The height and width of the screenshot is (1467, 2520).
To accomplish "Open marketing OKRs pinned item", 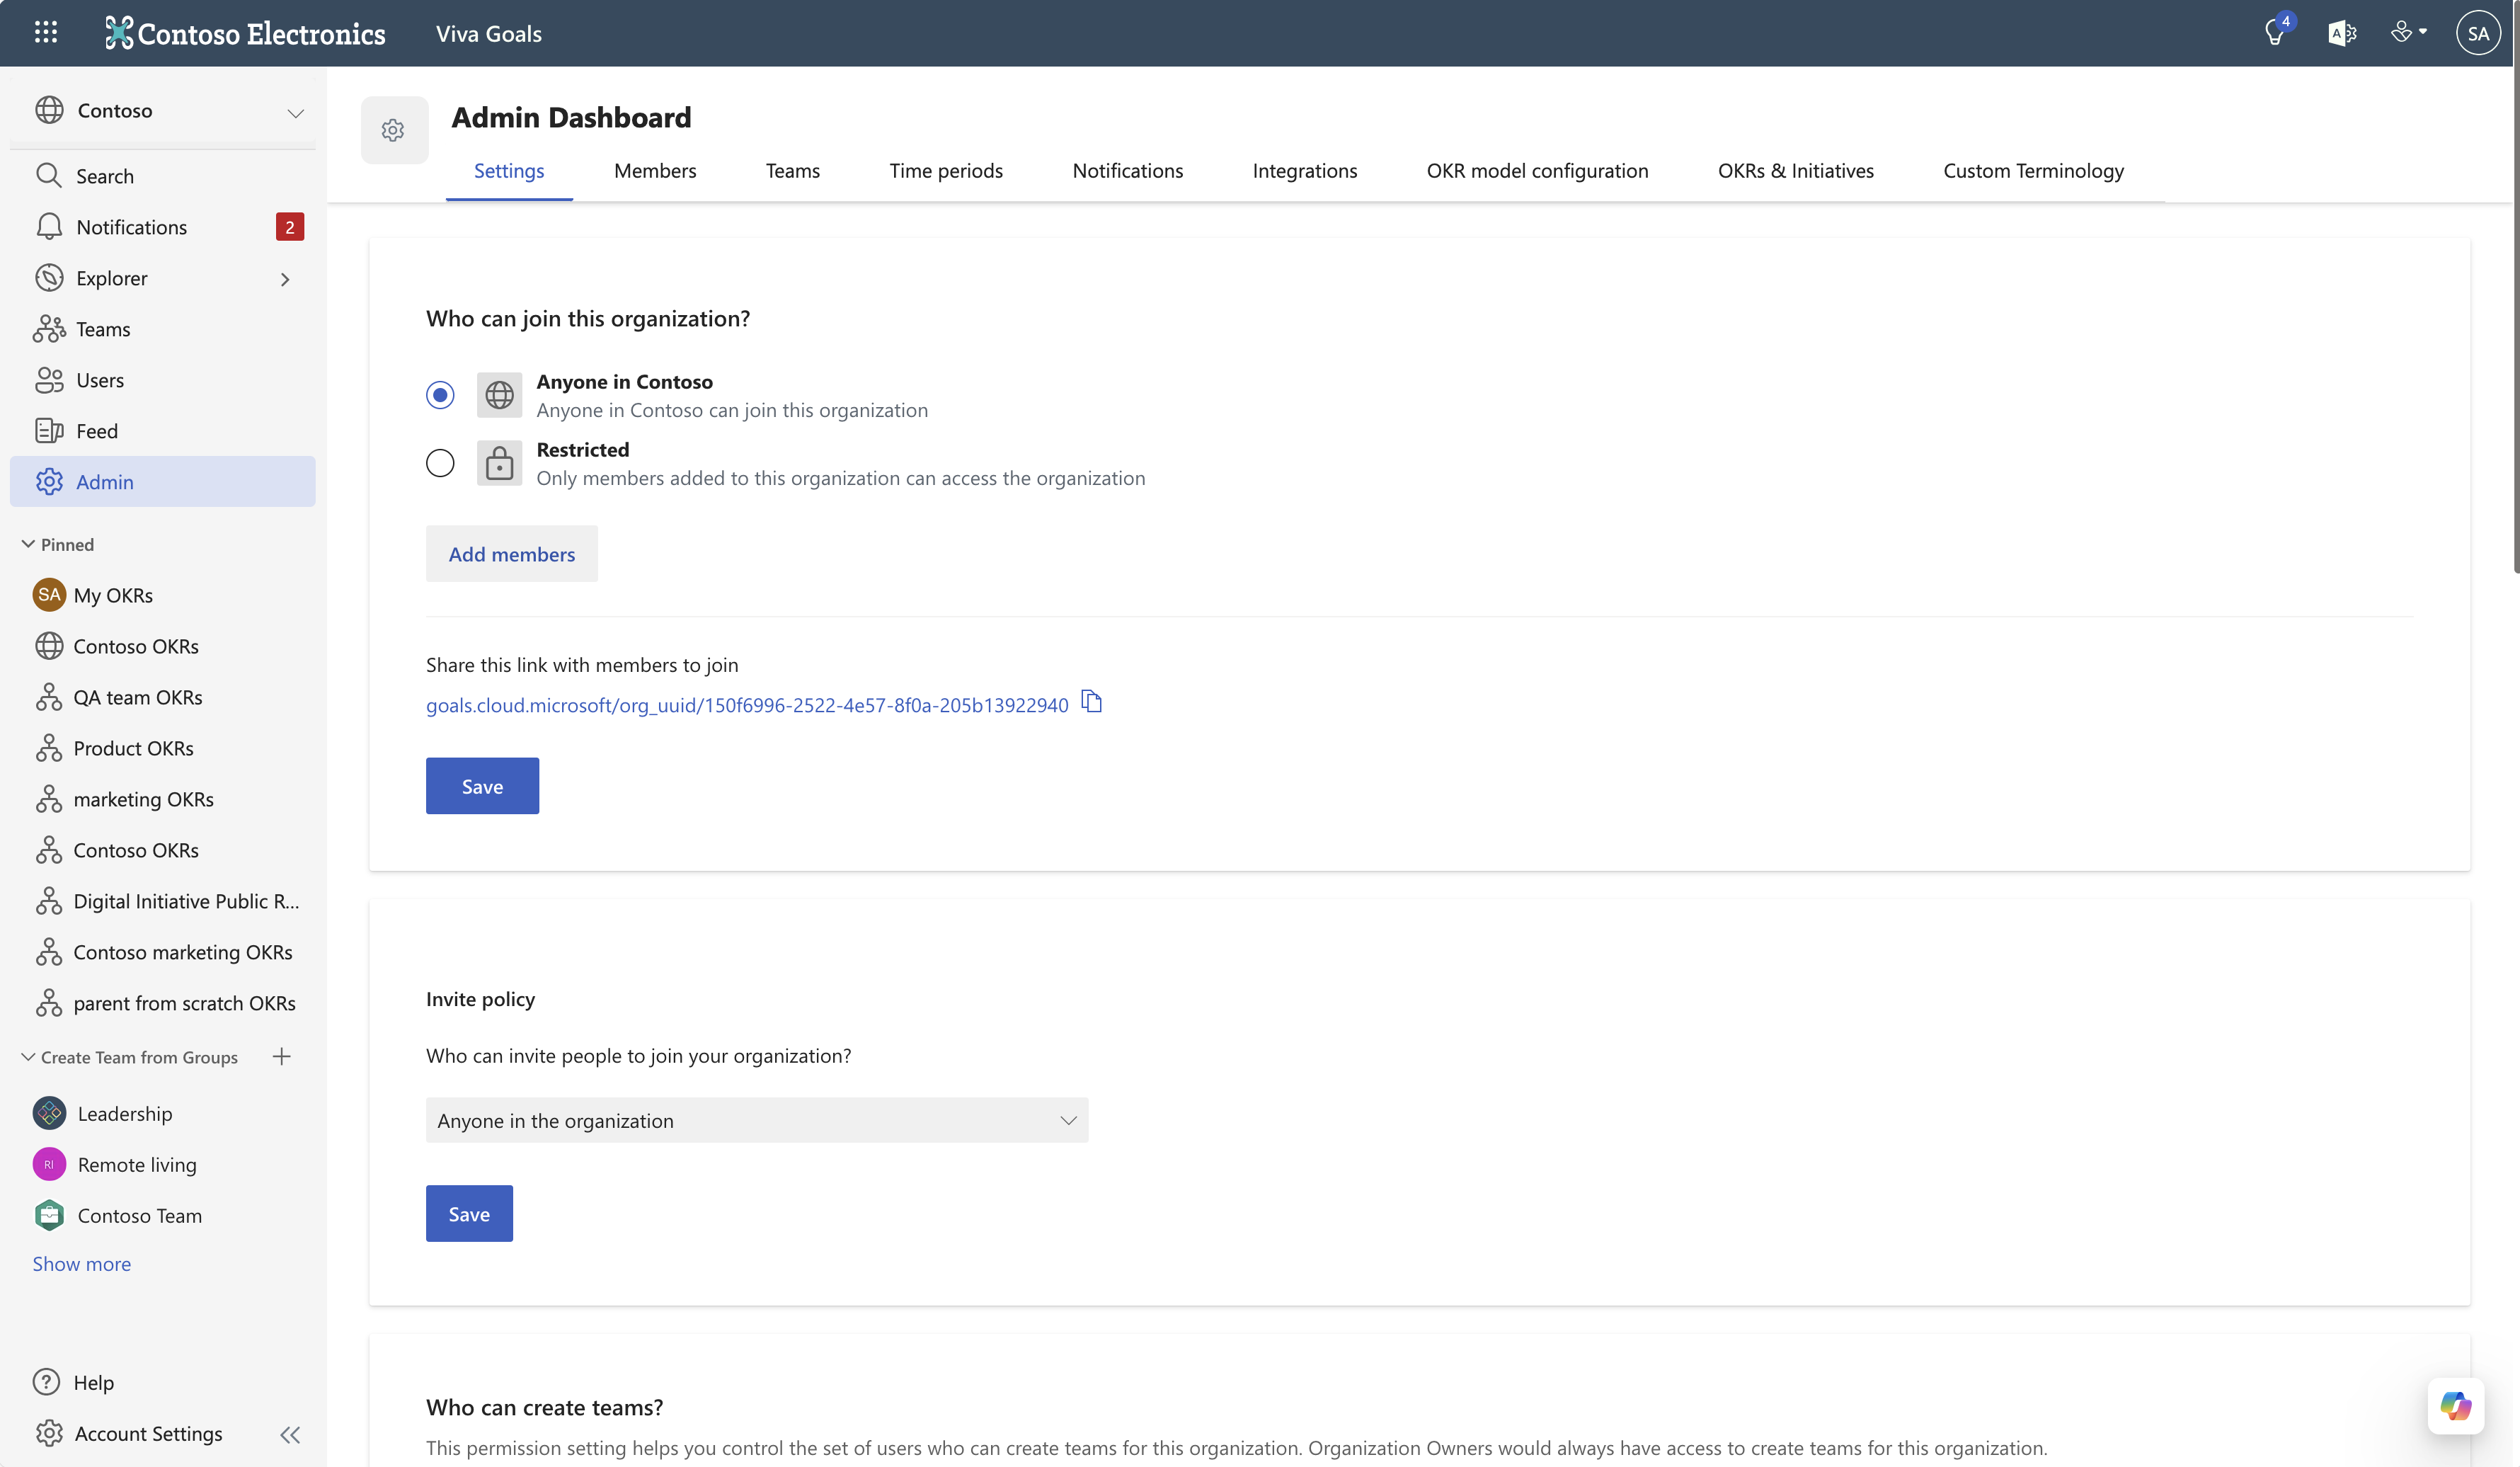I will [x=162, y=799].
